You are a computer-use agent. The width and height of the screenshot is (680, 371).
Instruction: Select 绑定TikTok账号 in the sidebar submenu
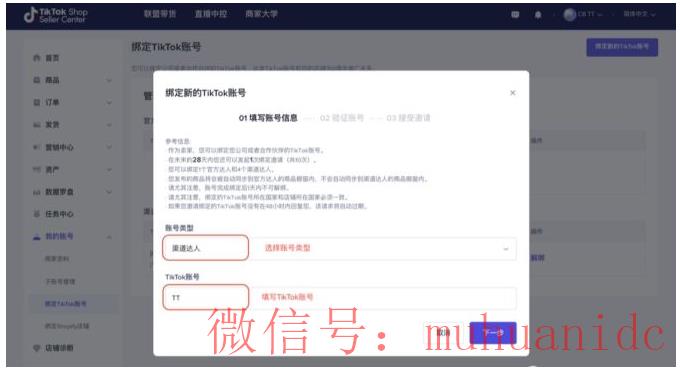tap(65, 304)
